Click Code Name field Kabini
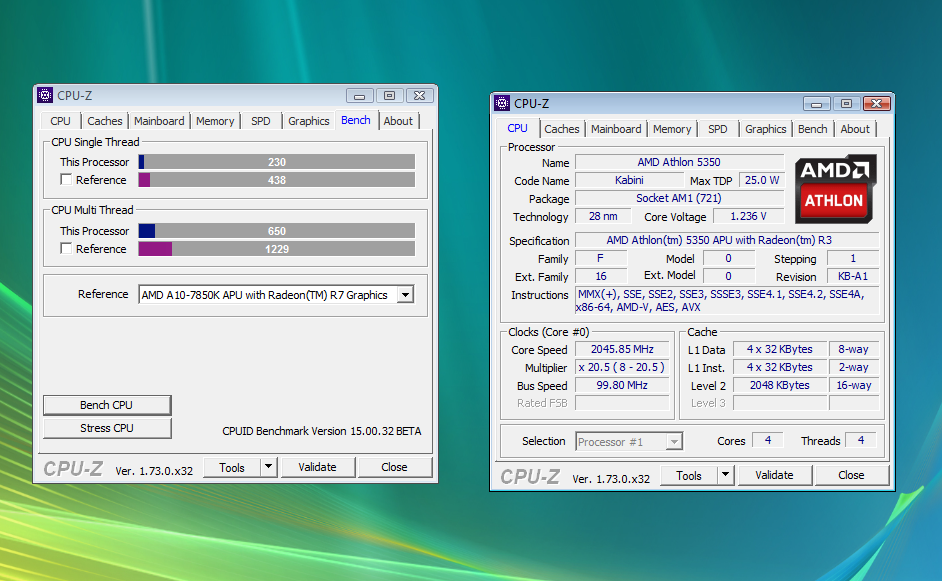 click(629, 180)
